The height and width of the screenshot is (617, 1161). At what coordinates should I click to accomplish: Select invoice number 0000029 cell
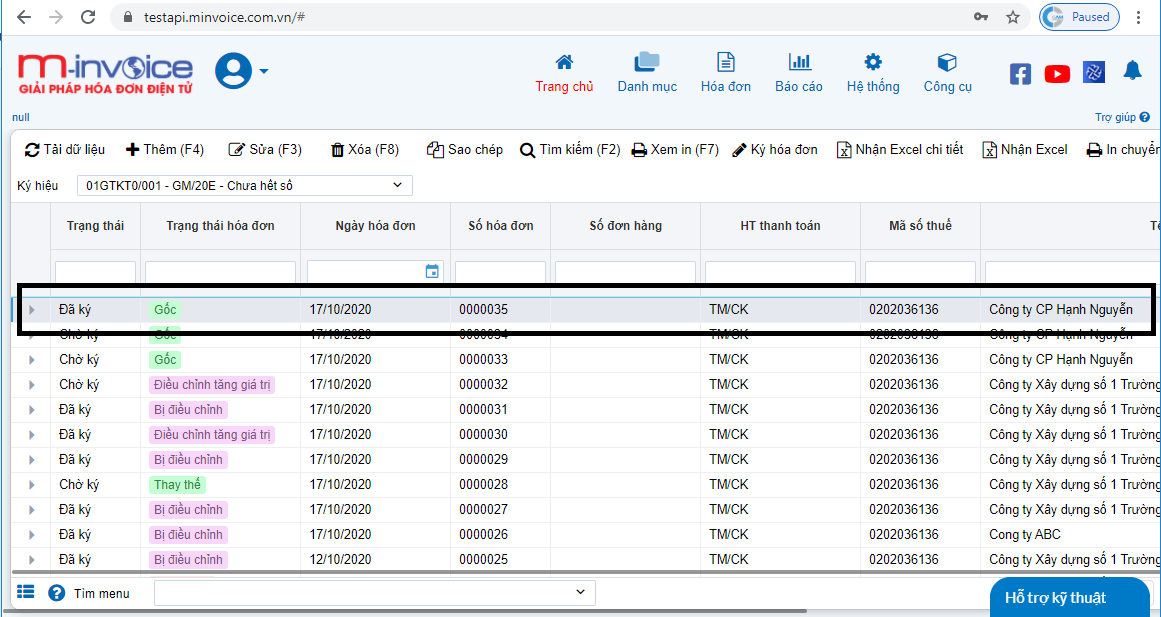pyautogui.click(x=500, y=460)
